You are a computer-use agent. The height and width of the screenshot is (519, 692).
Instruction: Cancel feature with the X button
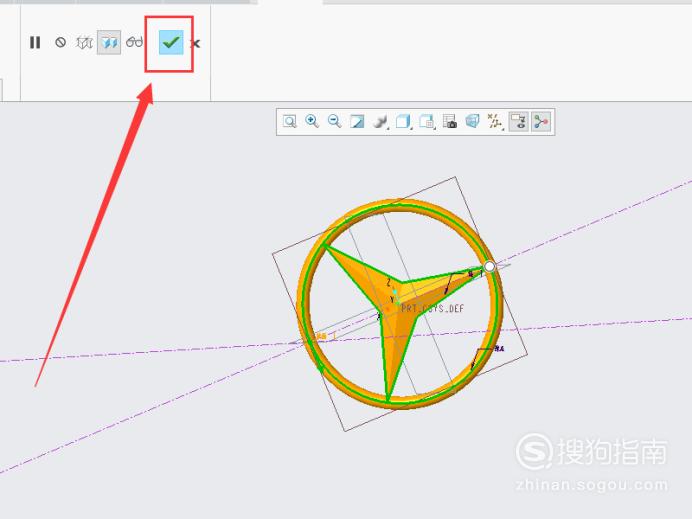pyautogui.click(x=195, y=43)
